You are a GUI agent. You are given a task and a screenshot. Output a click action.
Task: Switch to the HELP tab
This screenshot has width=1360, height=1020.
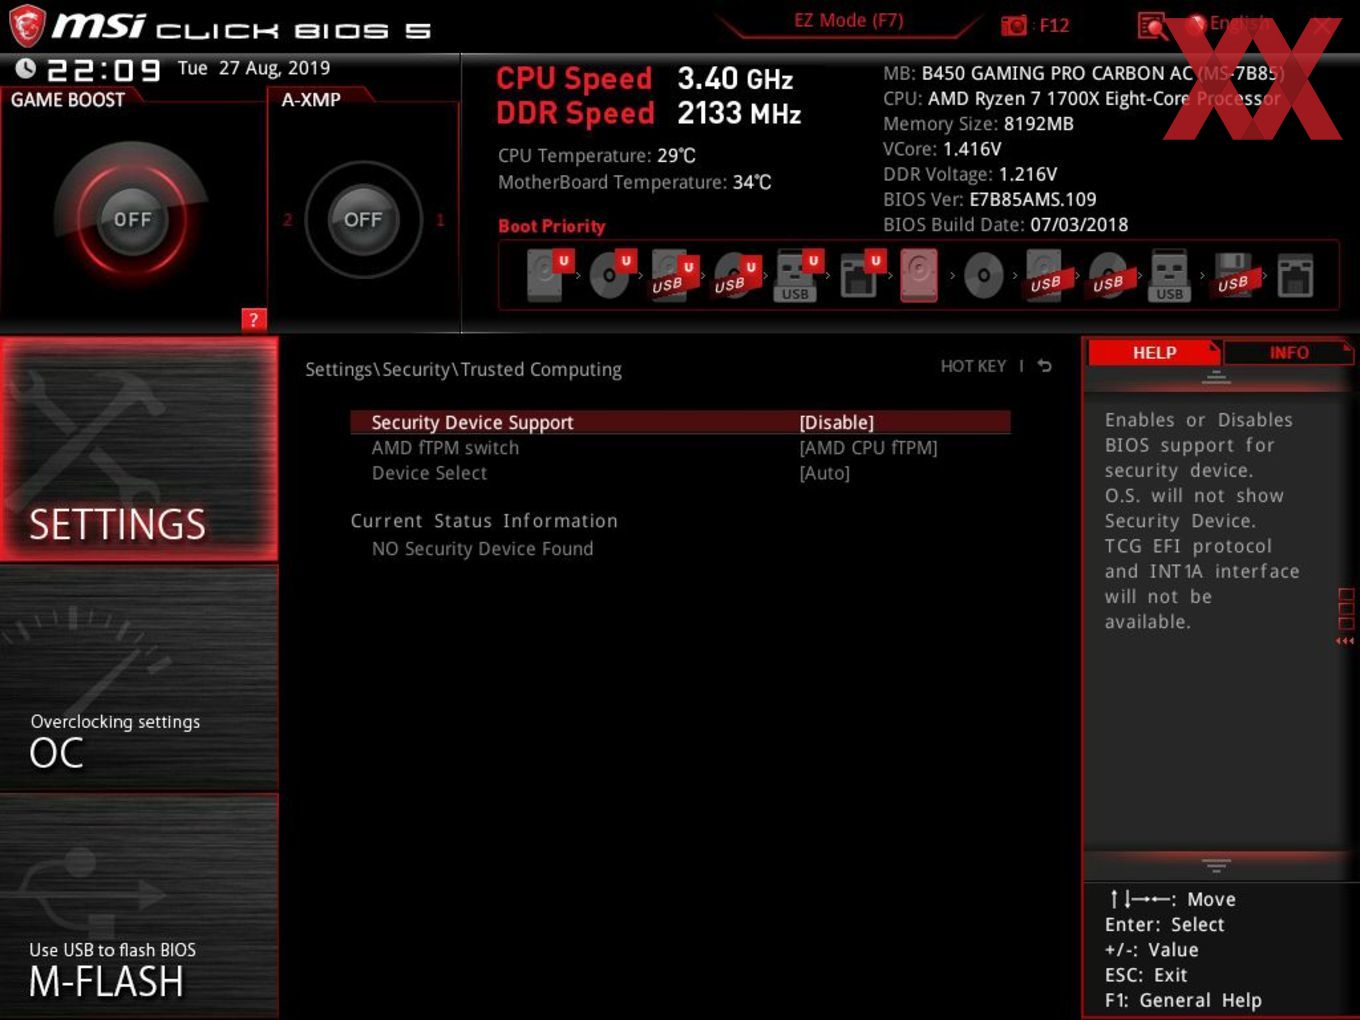[x=1153, y=352]
